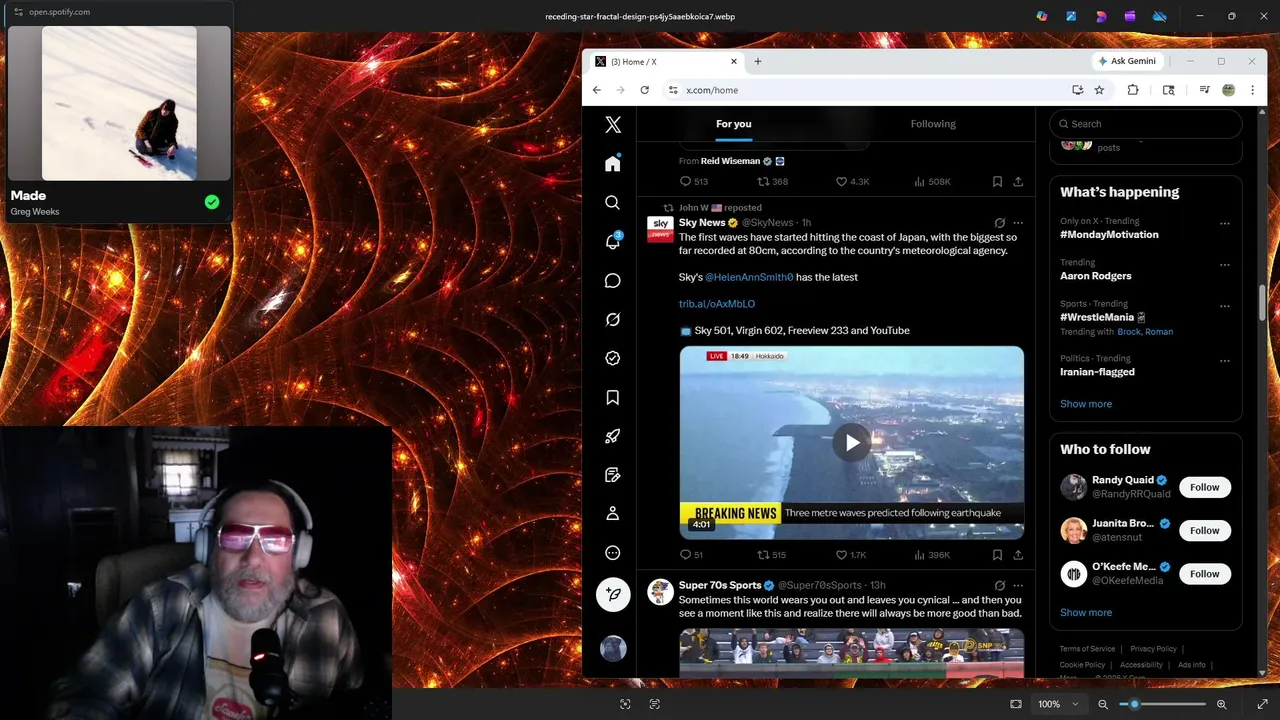The image size is (1280, 720).
Task: Open @HelenAnnSmith0 mention link
Action: [x=749, y=277]
